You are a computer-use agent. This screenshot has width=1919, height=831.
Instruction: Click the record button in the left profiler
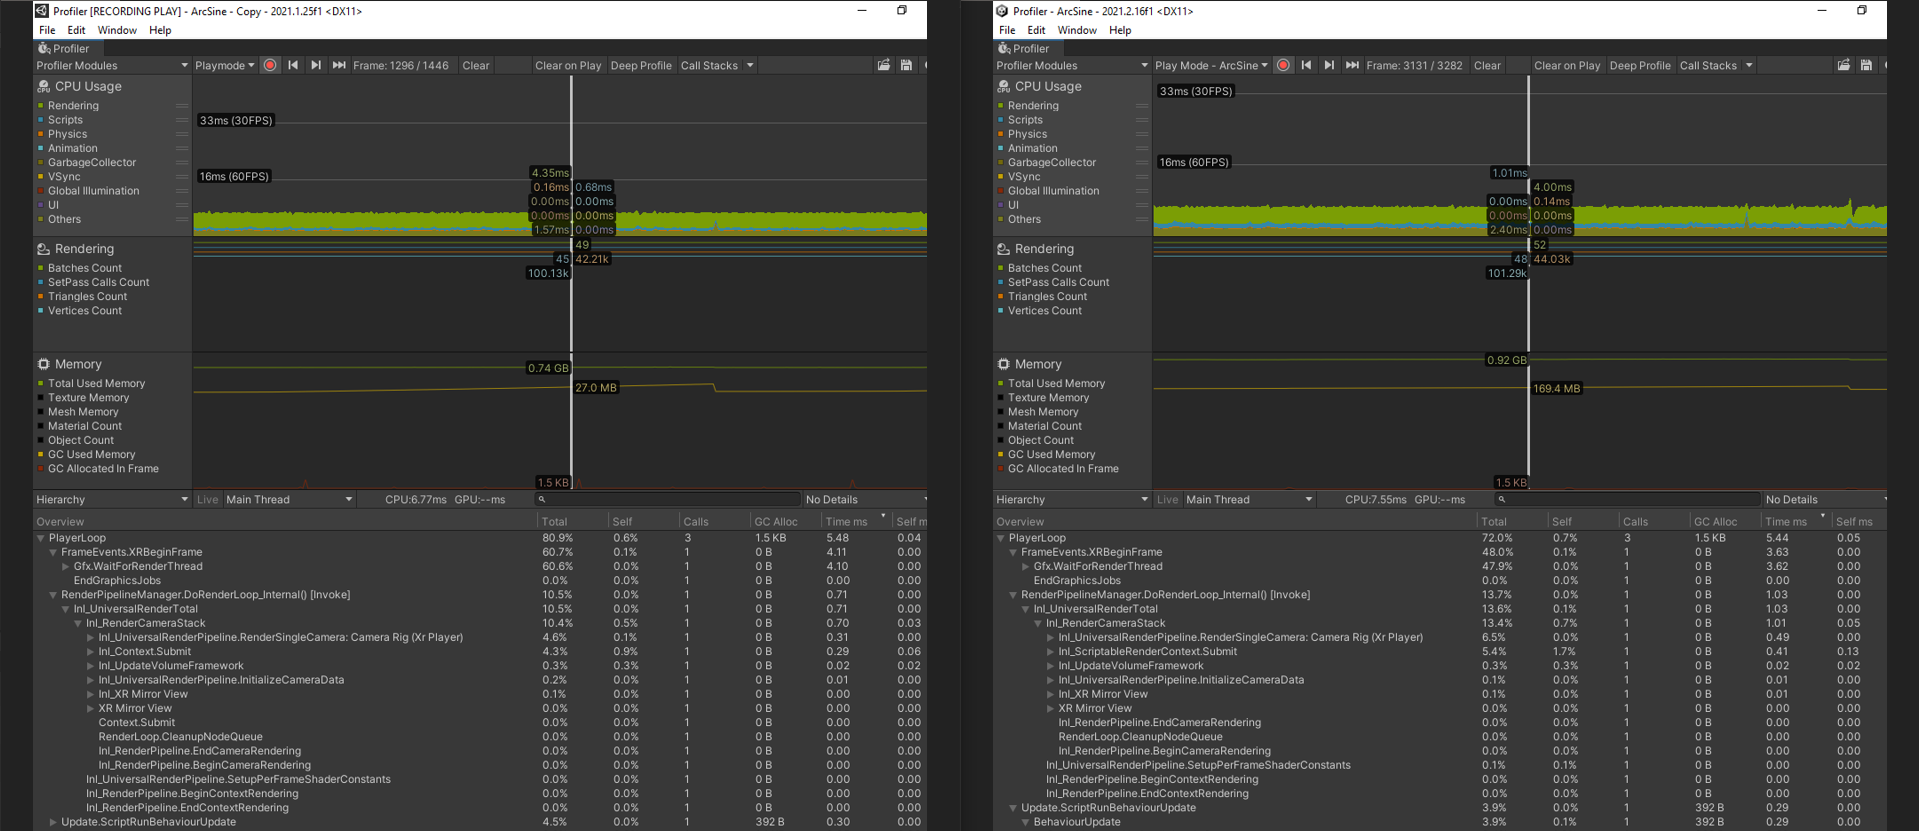pyautogui.click(x=270, y=65)
